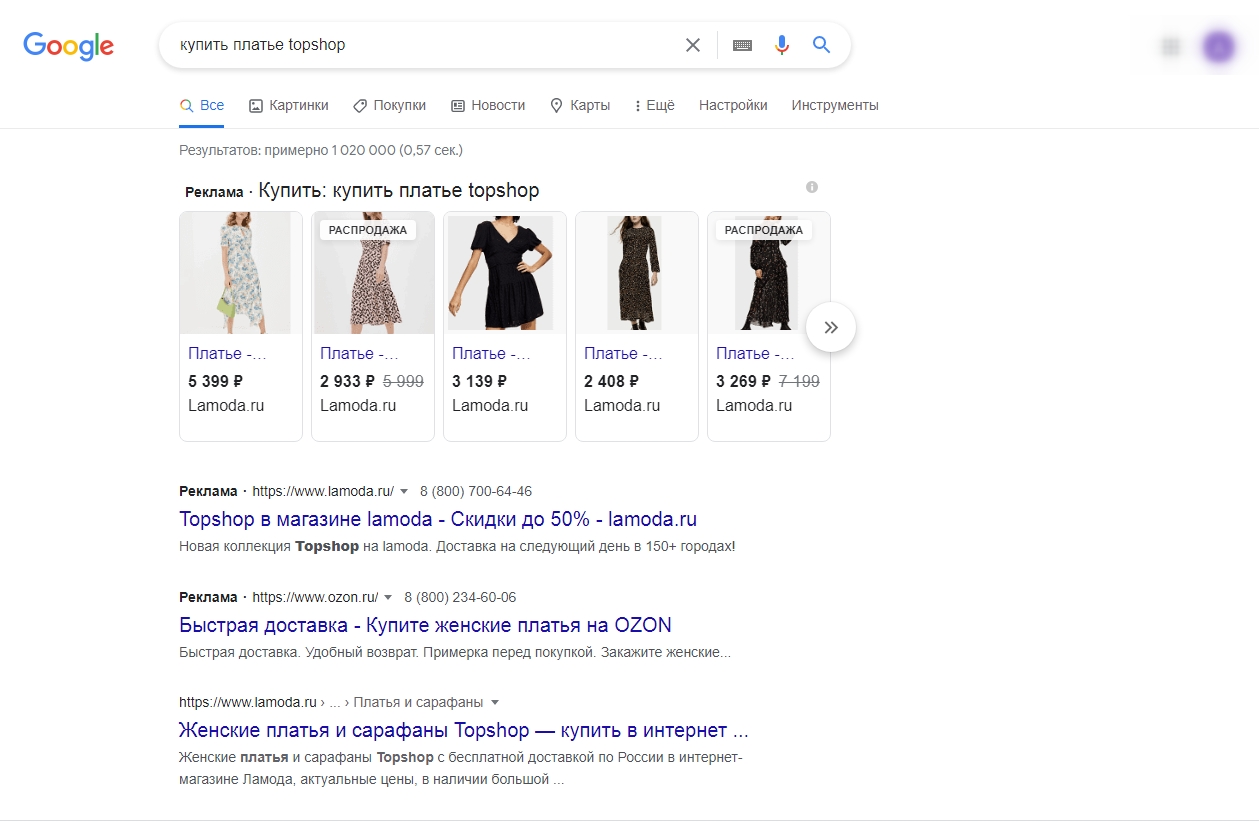Click phone number 8 (800) 700-64-46
Viewport: 1259px width, 823px height.
point(476,491)
